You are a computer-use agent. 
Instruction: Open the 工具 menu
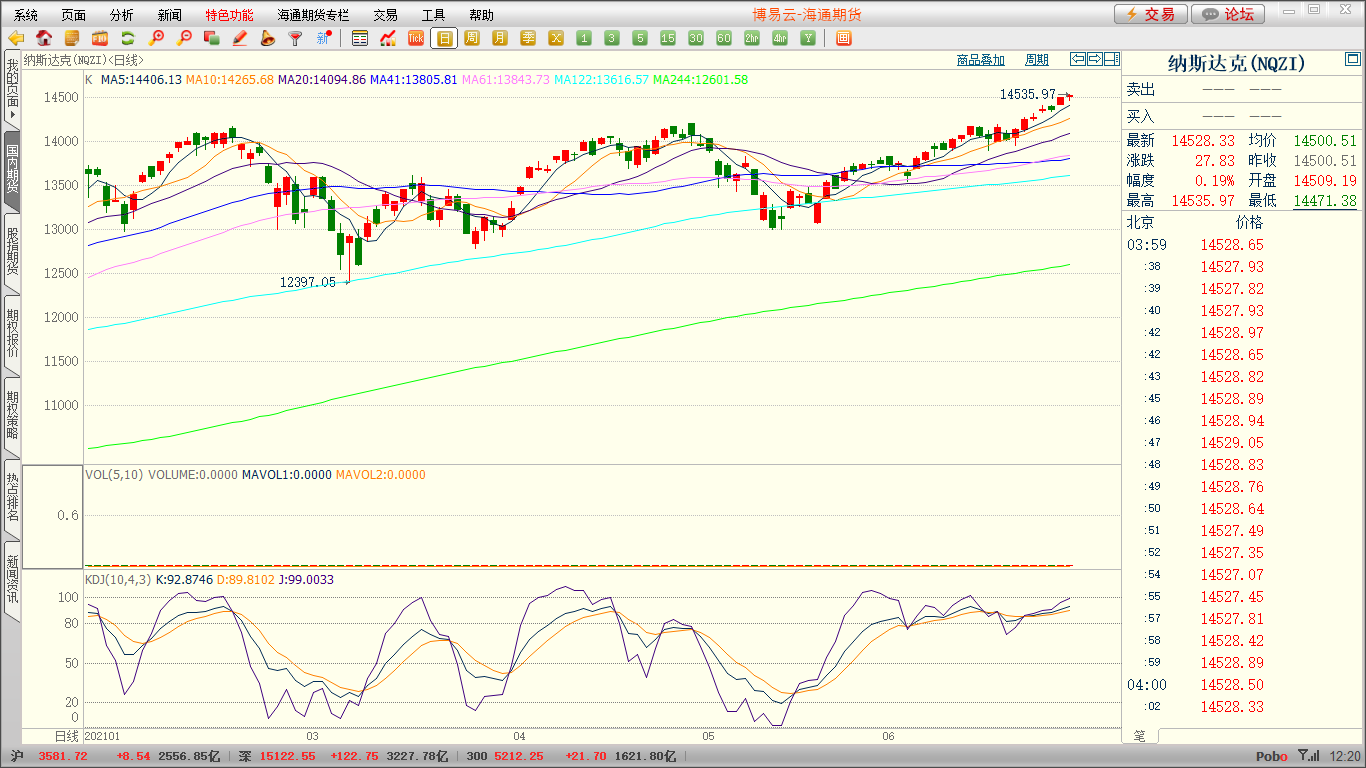click(x=434, y=15)
